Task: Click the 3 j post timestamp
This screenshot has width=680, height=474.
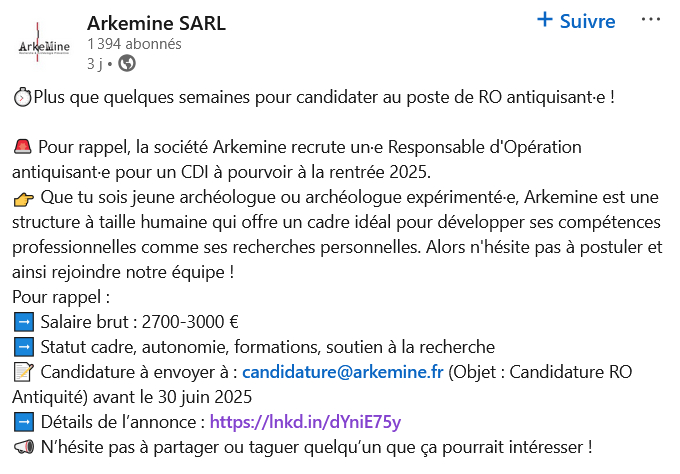Action: coord(95,64)
